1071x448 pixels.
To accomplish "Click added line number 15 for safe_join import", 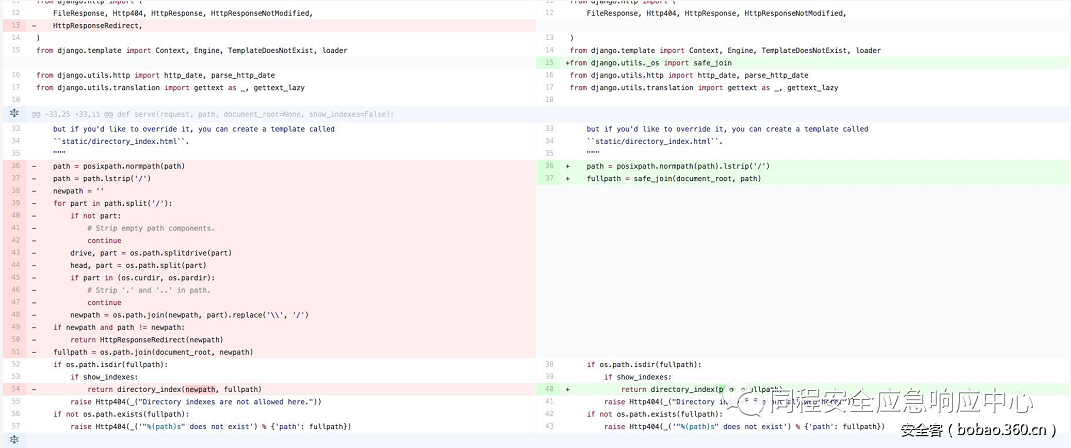I will tap(549, 62).
